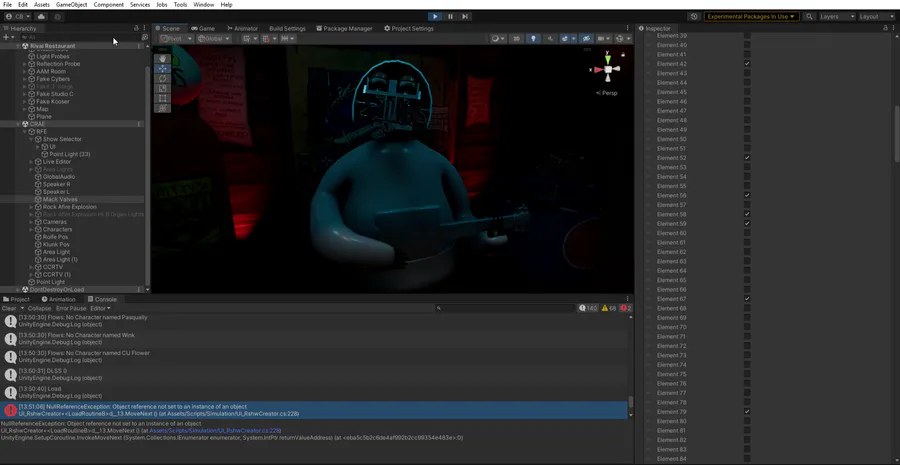The width and height of the screenshot is (900, 465).
Task: Open the GameObject menu
Action: pos(71,5)
